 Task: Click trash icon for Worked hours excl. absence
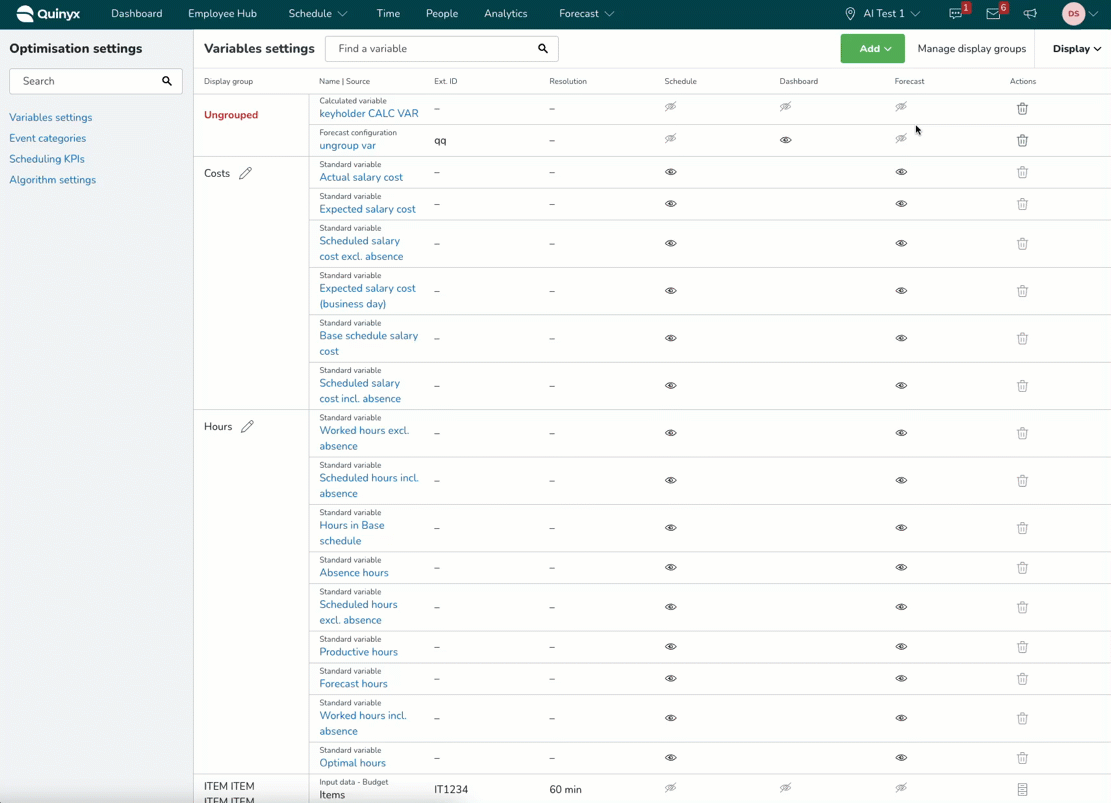coord(1022,433)
